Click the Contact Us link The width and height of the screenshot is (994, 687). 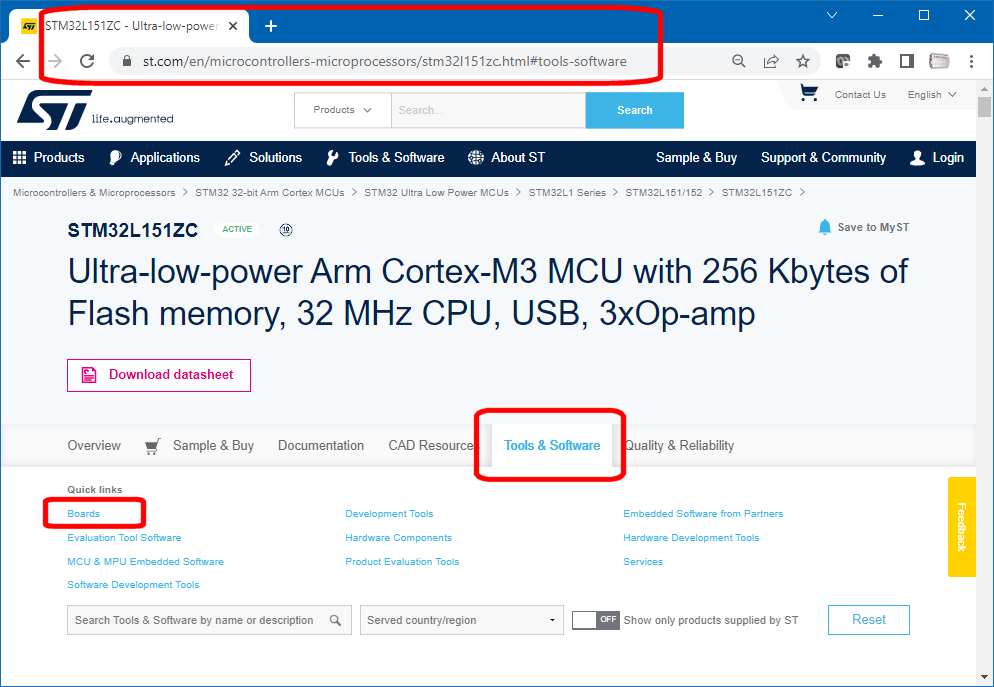click(860, 94)
